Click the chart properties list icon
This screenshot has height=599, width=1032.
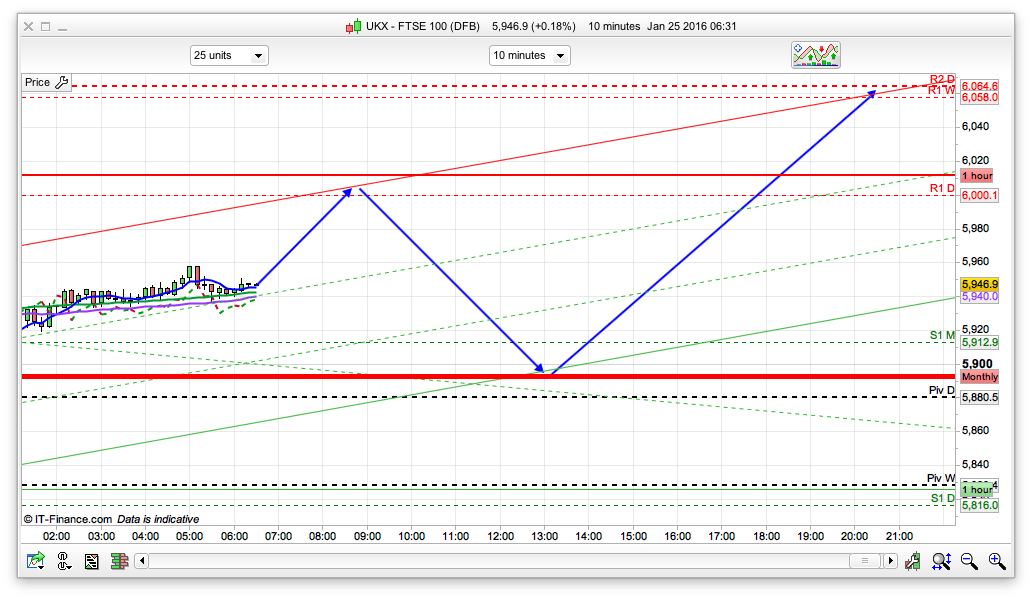tap(91, 562)
